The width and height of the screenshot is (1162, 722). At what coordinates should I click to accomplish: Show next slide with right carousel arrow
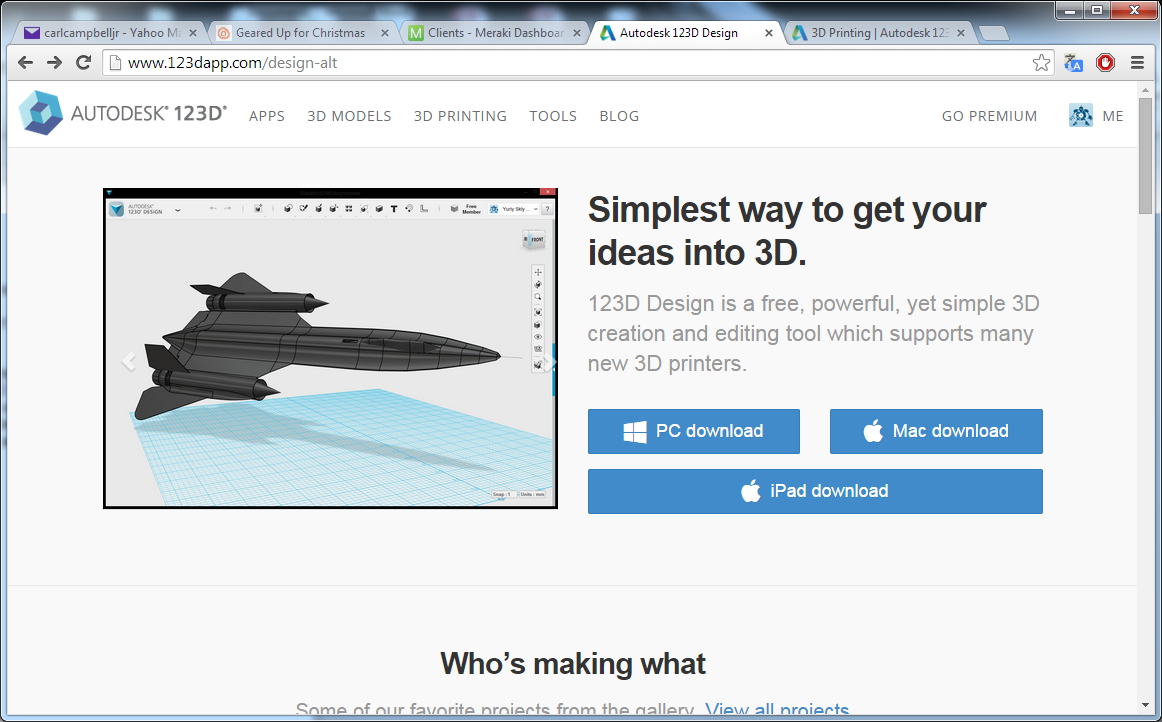pyautogui.click(x=547, y=362)
